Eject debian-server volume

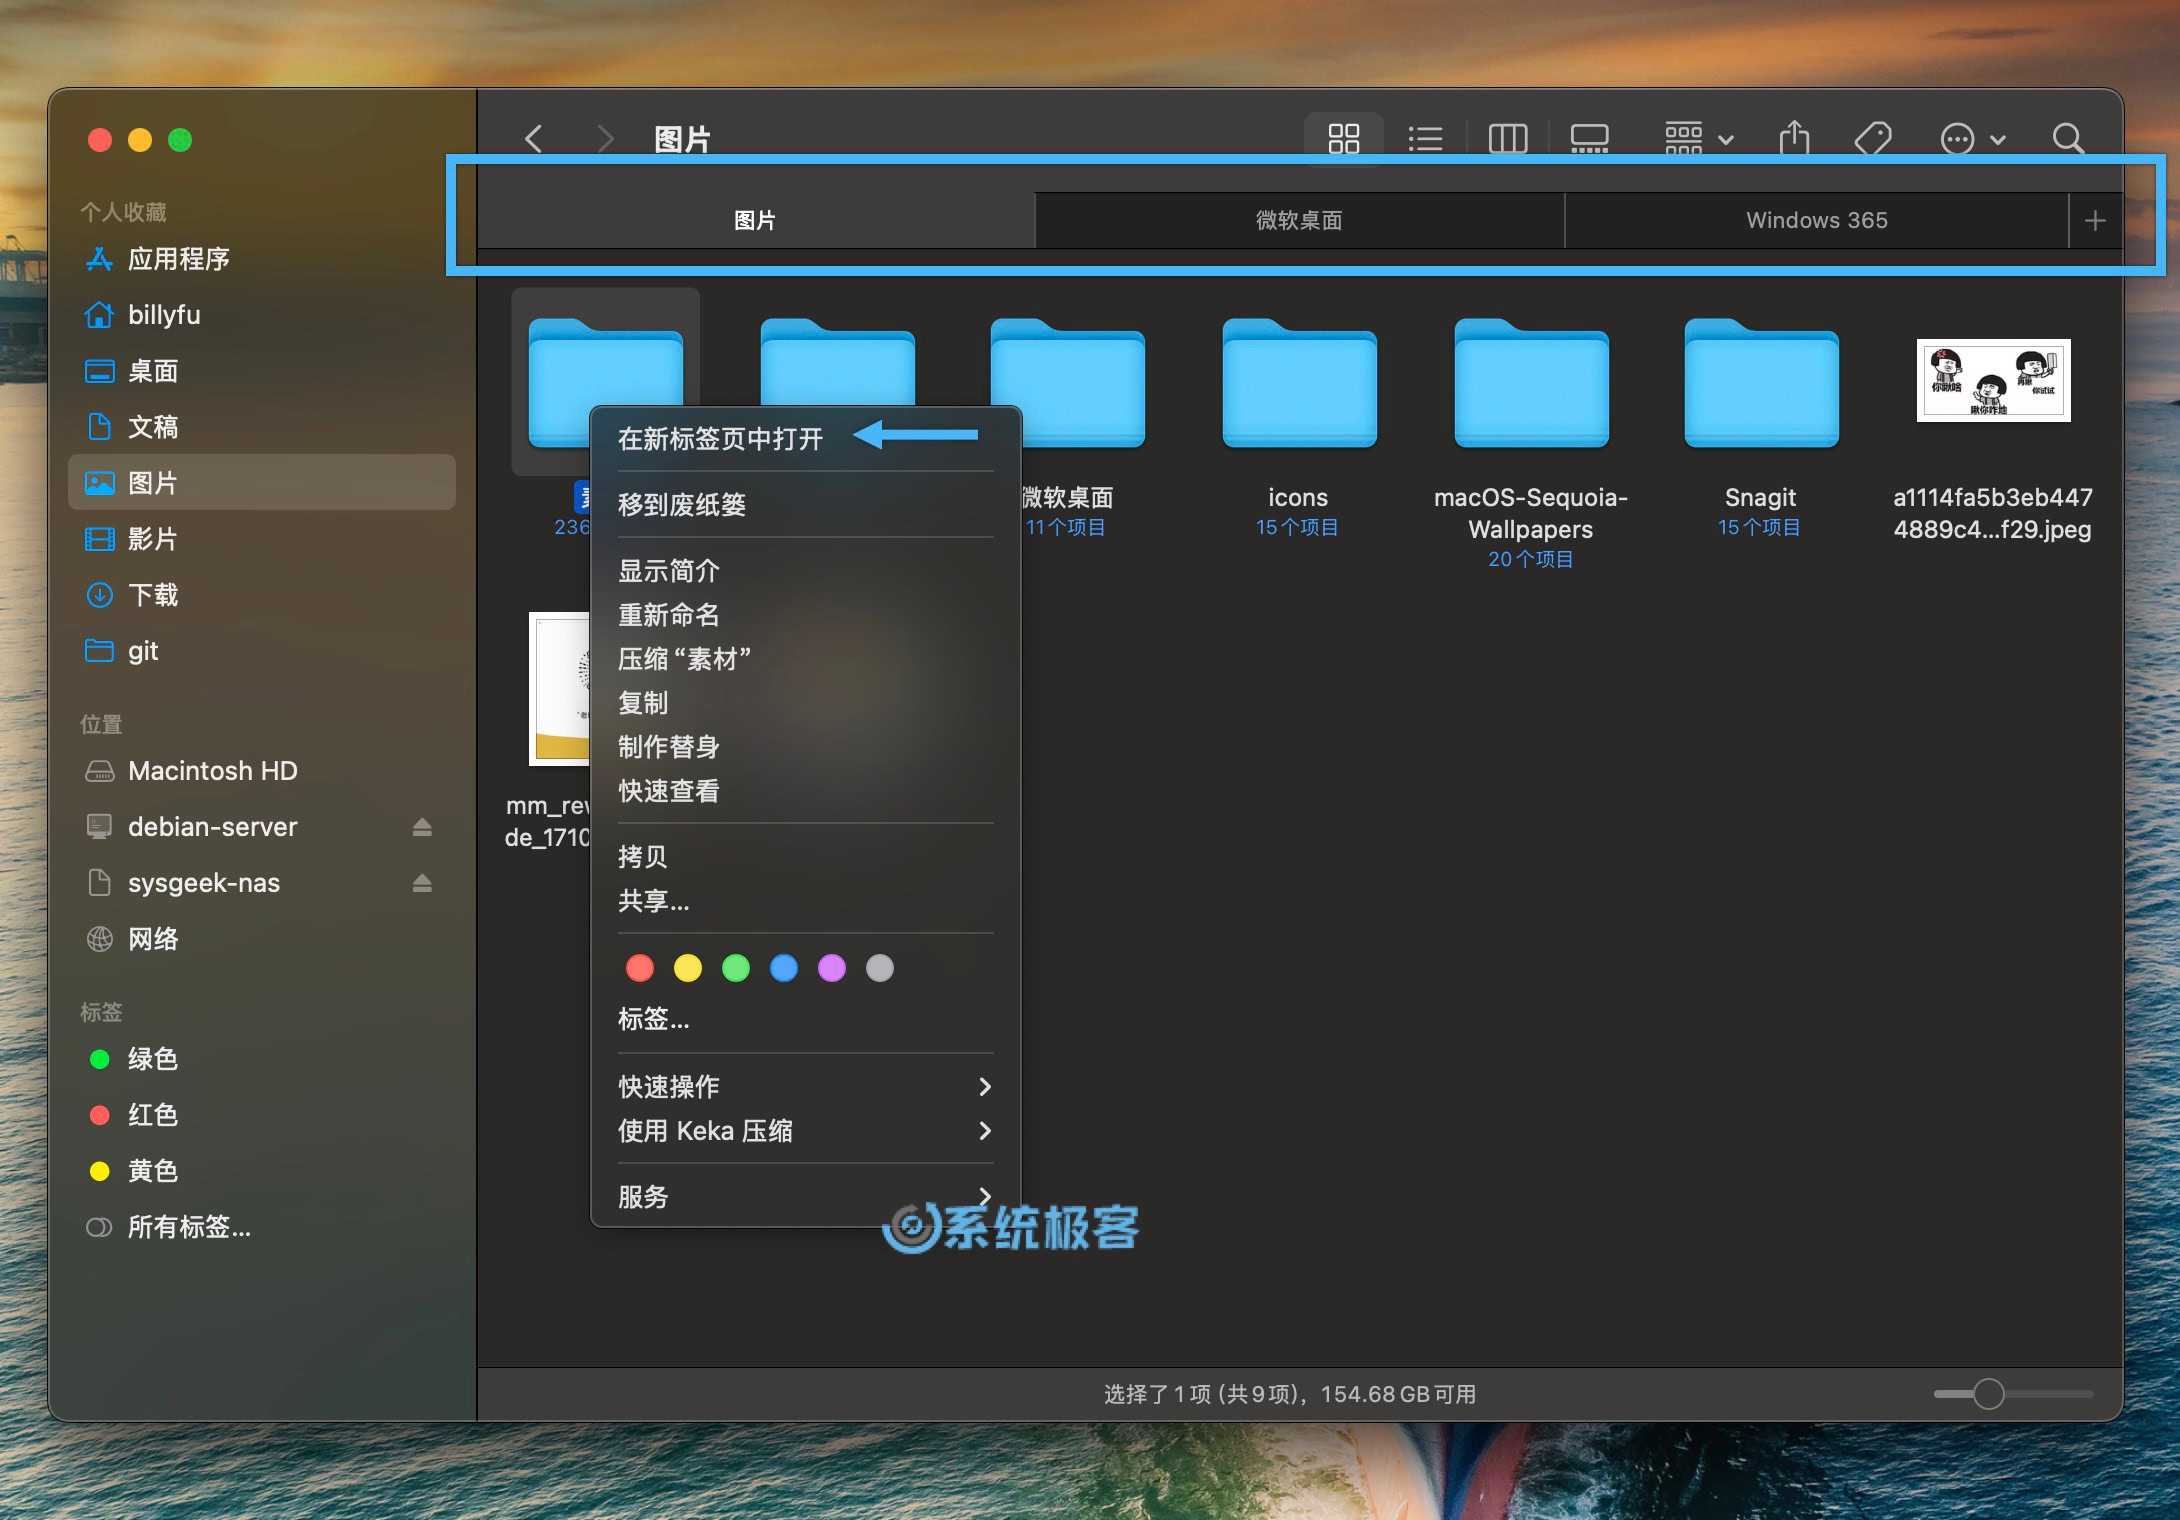click(422, 827)
